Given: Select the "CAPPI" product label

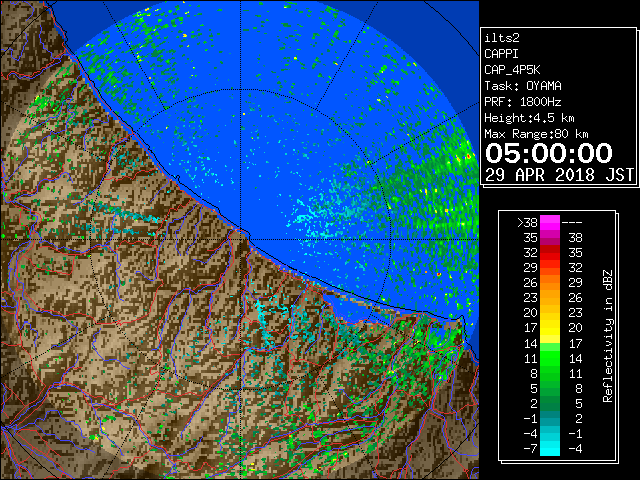Looking at the screenshot, I should pos(501,54).
